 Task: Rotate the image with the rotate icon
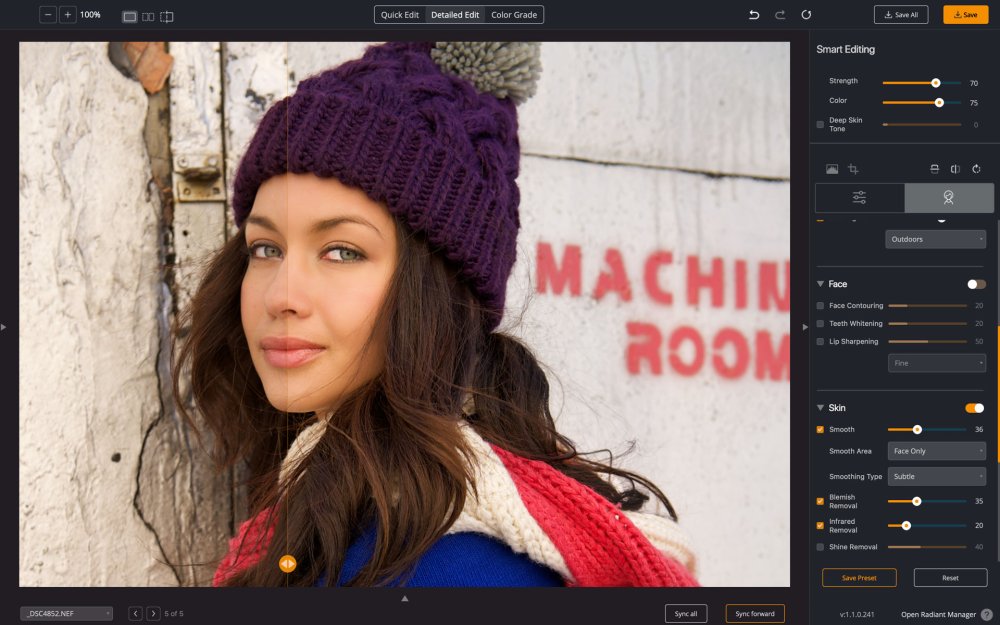(976, 169)
